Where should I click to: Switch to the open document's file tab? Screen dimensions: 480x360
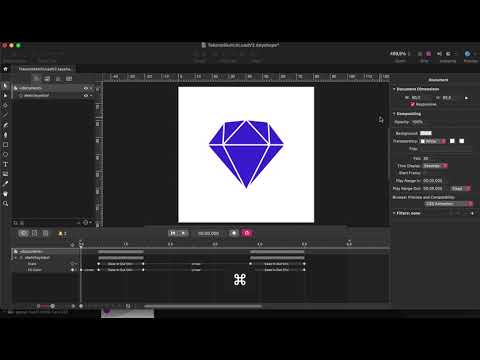44,69
